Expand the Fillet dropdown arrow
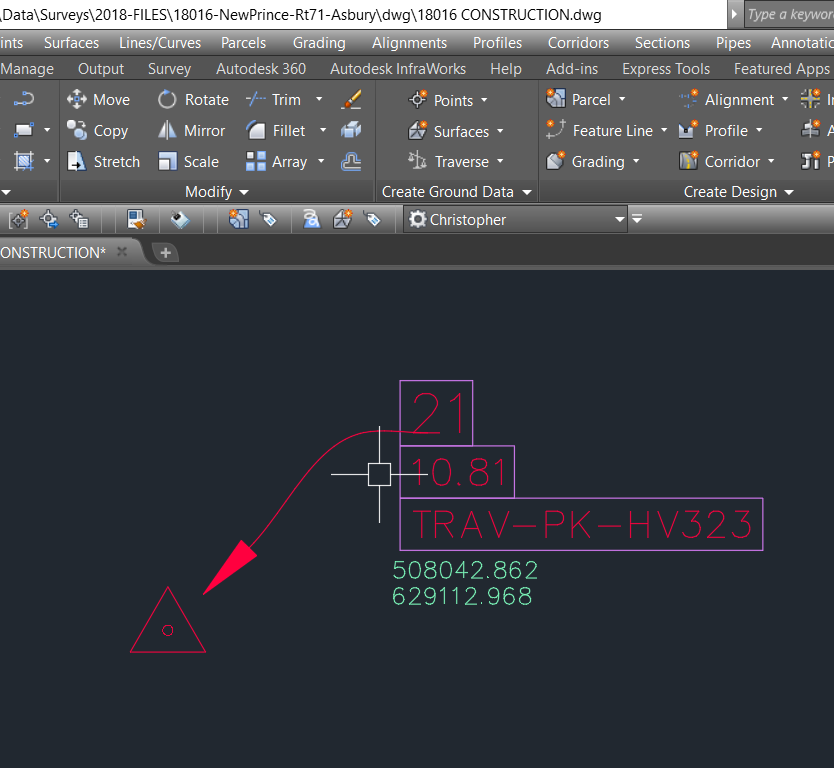Viewport: 834px width, 768px height. 323,130
